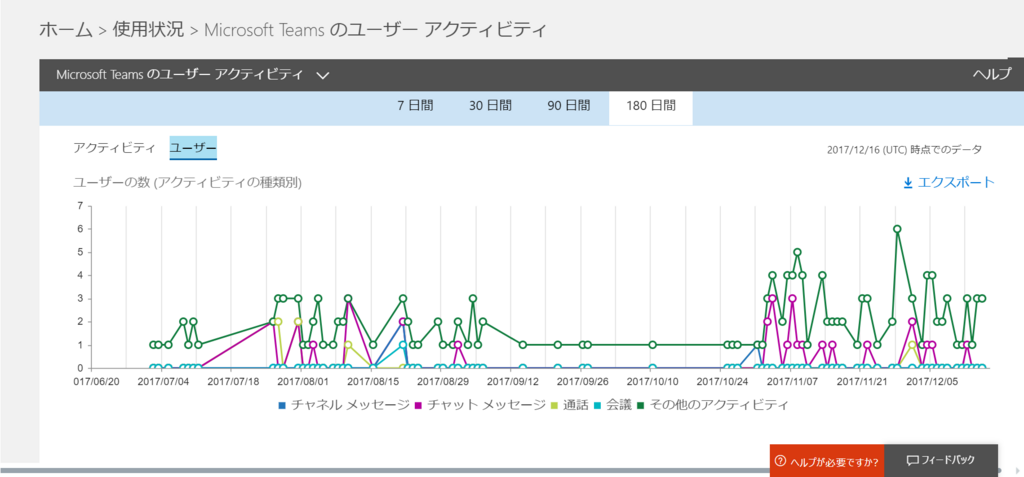Switch to the 30 日間 period tab
The image size is (1024, 477).
490,105
